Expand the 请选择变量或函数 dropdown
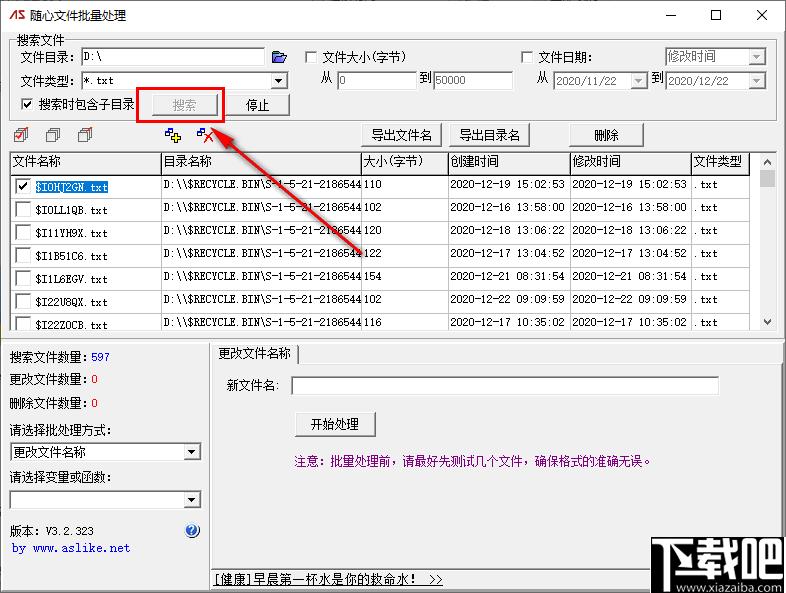Screen dimensions: 786x593 point(191,500)
